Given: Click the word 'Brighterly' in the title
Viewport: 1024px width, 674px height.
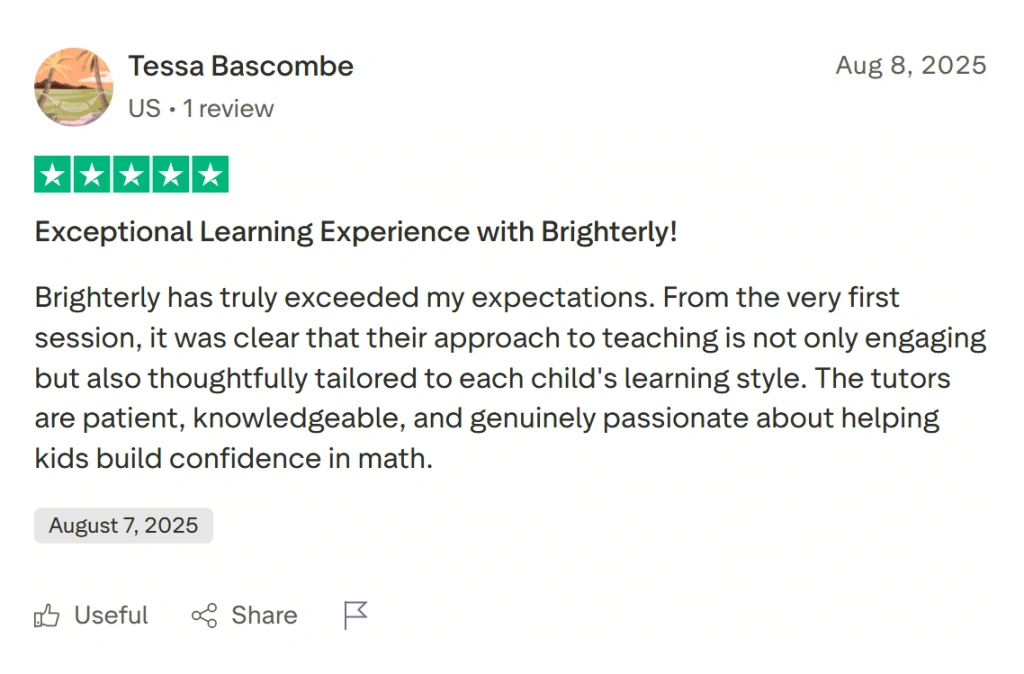Looking at the screenshot, I should tap(607, 231).
